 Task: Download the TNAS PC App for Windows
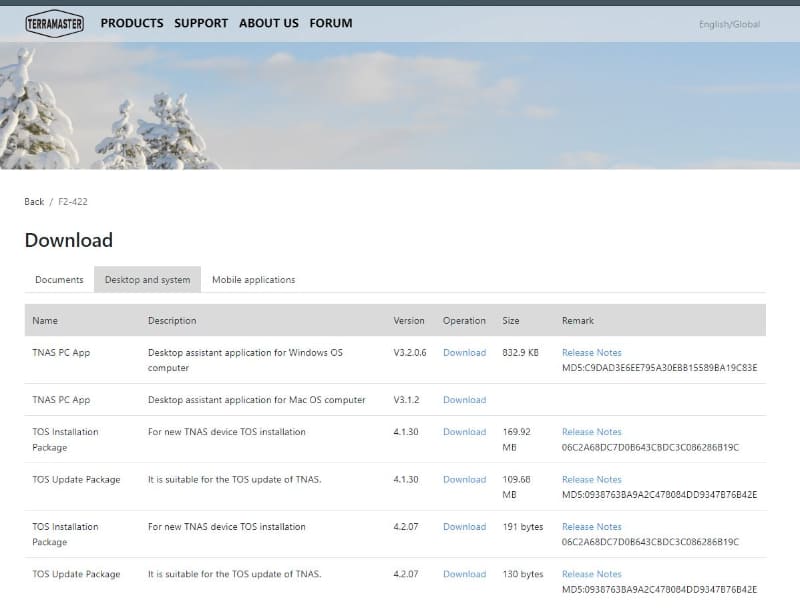pos(464,352)
